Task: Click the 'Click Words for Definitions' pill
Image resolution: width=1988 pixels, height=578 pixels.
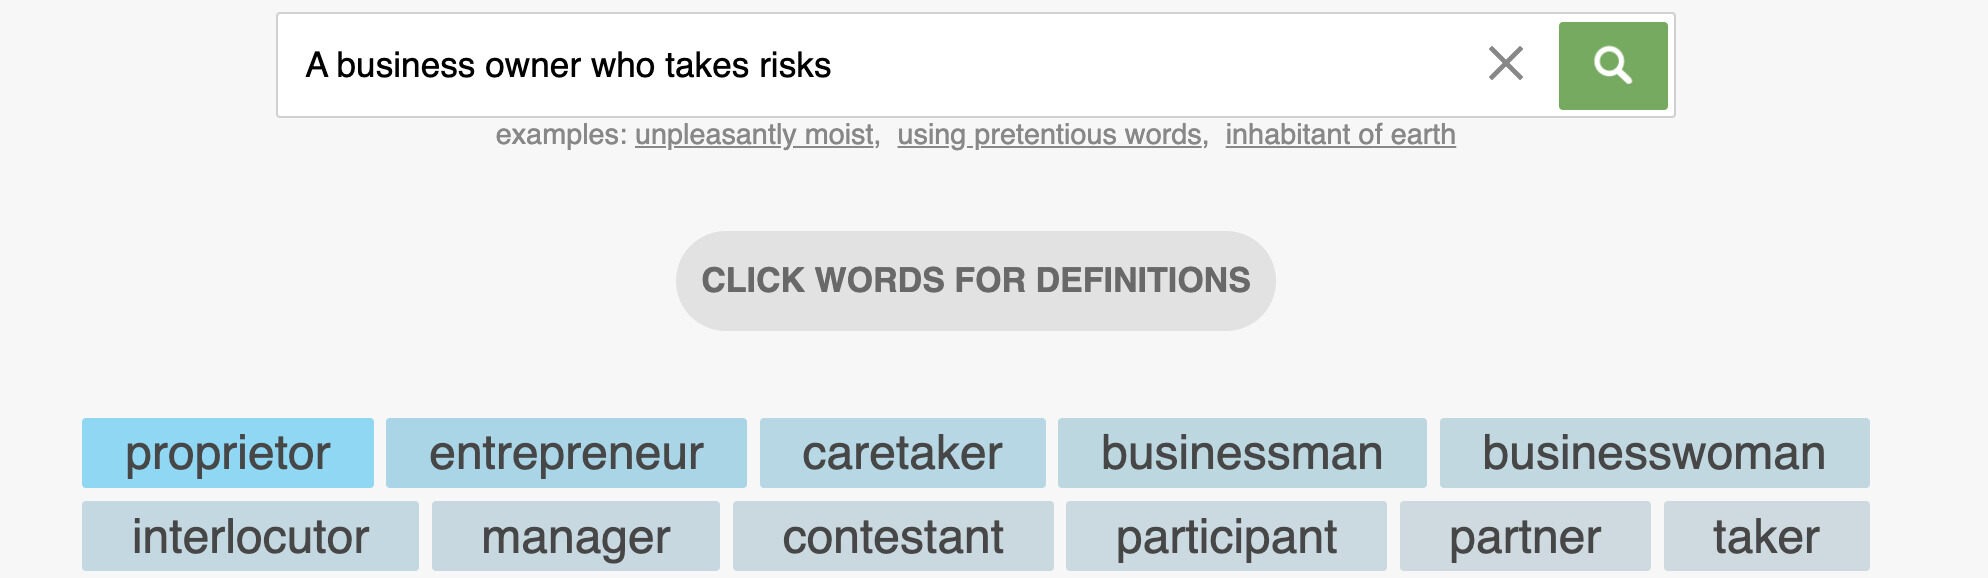Action: 976,281
